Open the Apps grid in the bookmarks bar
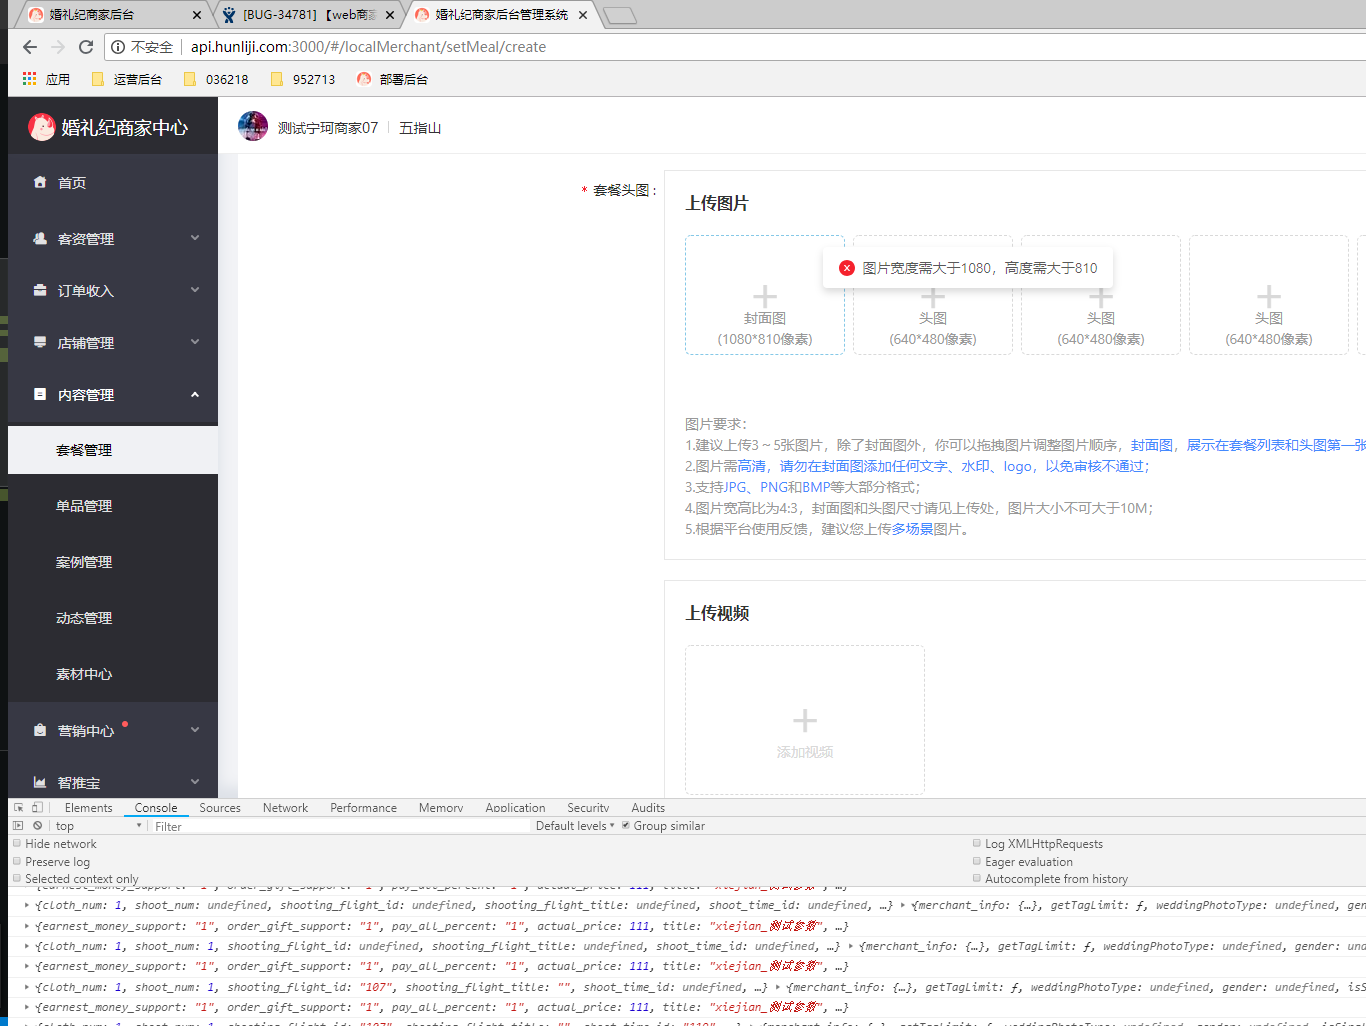The width and height of the screenshot is (1366, 1026). [30, 79]
